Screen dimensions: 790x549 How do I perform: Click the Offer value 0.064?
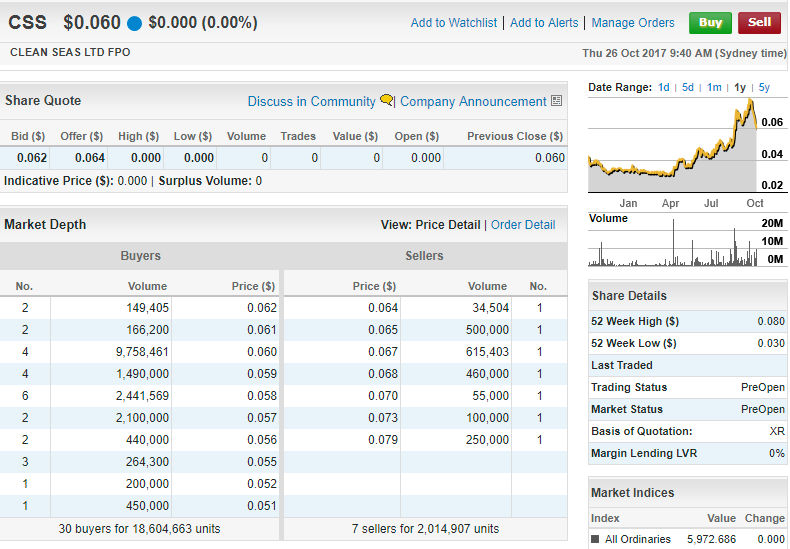(90, 158)
